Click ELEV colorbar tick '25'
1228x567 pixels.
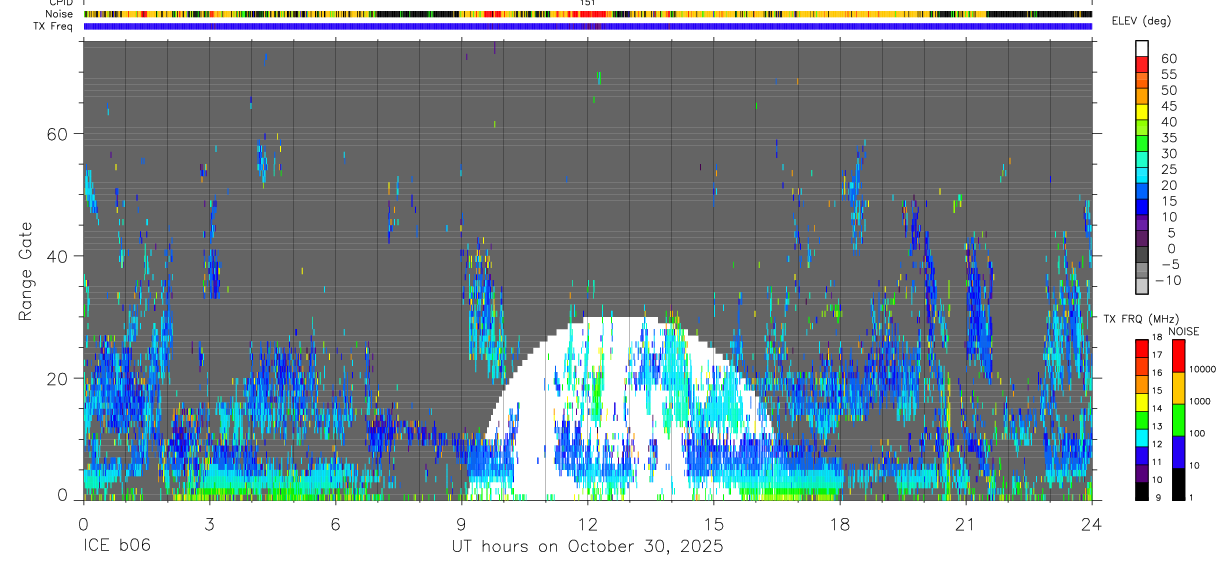pos(1168,169)
